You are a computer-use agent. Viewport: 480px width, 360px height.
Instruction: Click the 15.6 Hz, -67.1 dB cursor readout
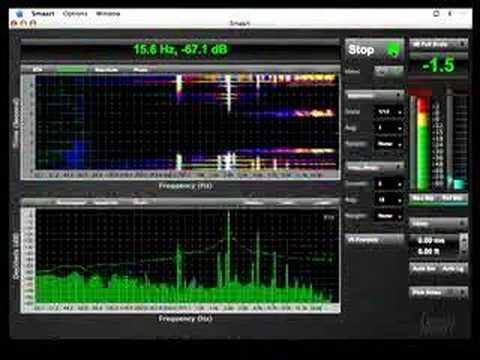point(180,50)
